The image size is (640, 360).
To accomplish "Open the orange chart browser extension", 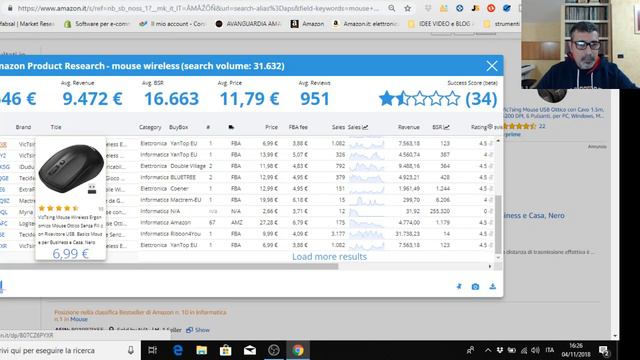I will [443, 8].
